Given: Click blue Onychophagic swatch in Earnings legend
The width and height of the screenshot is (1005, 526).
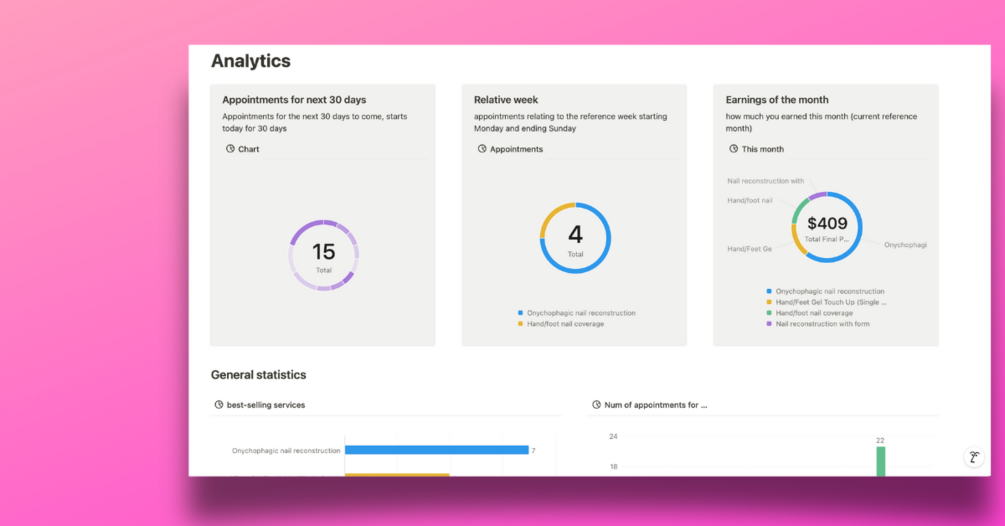Looking at the screenshot, I should (x=769, y=291).
